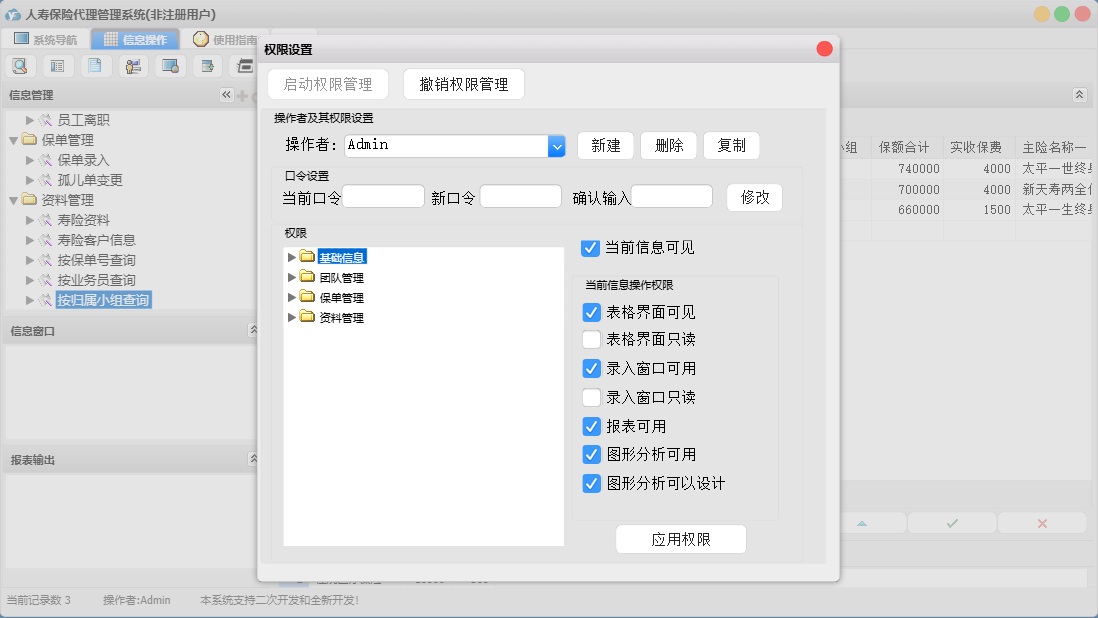Click the blue triangle up button in main window
Viewport: 1098px width, 618px height.
tap(862, 524)
